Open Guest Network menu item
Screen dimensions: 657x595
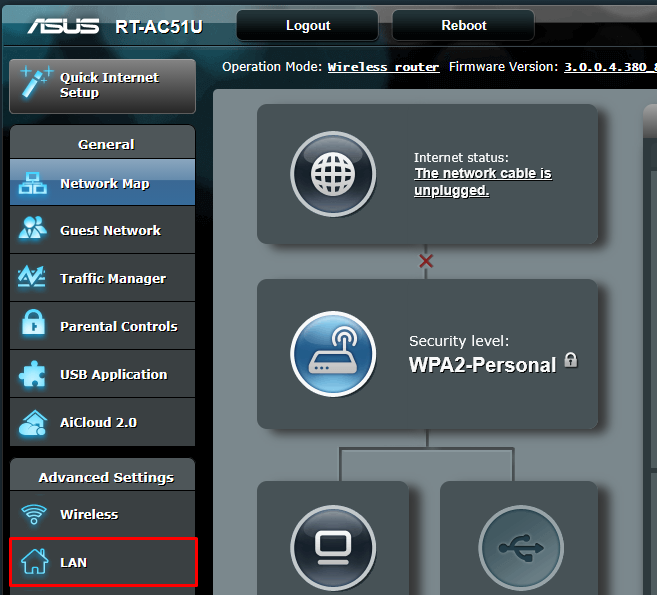point(102,230)
